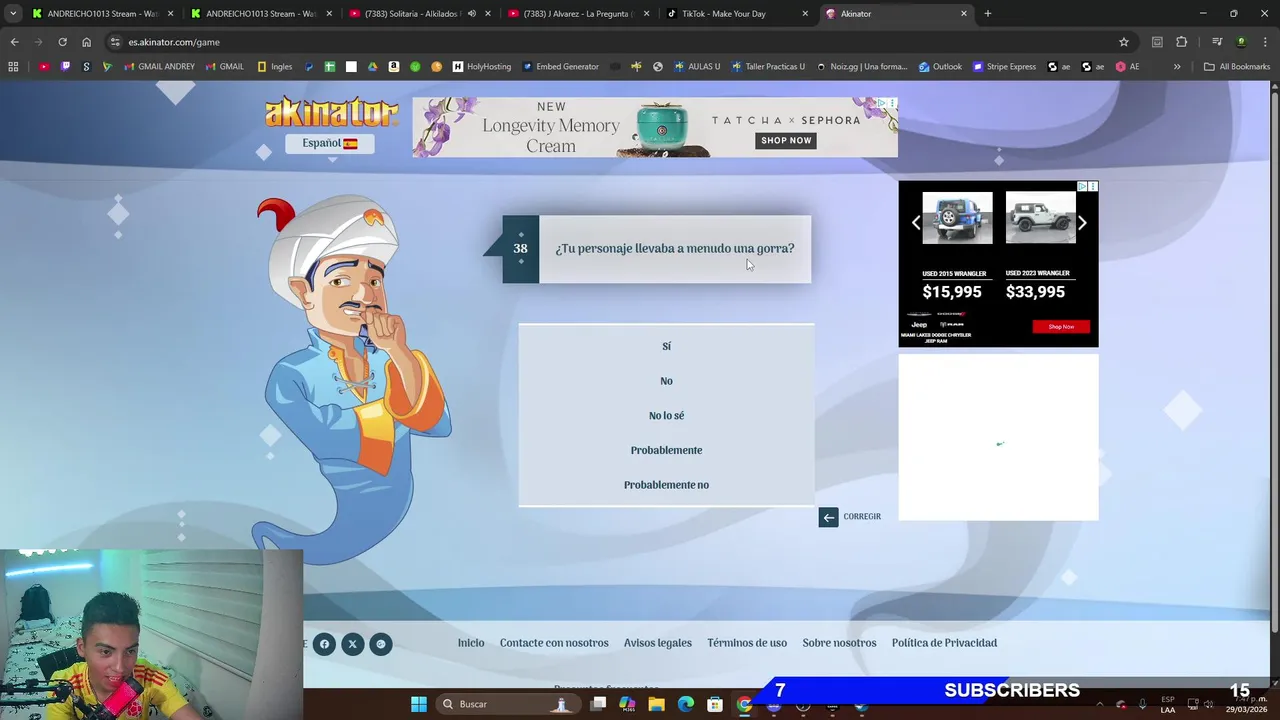1280x720 pixels.
Task: Open the tab search dropdown arrow
Action: pos(13,14)
